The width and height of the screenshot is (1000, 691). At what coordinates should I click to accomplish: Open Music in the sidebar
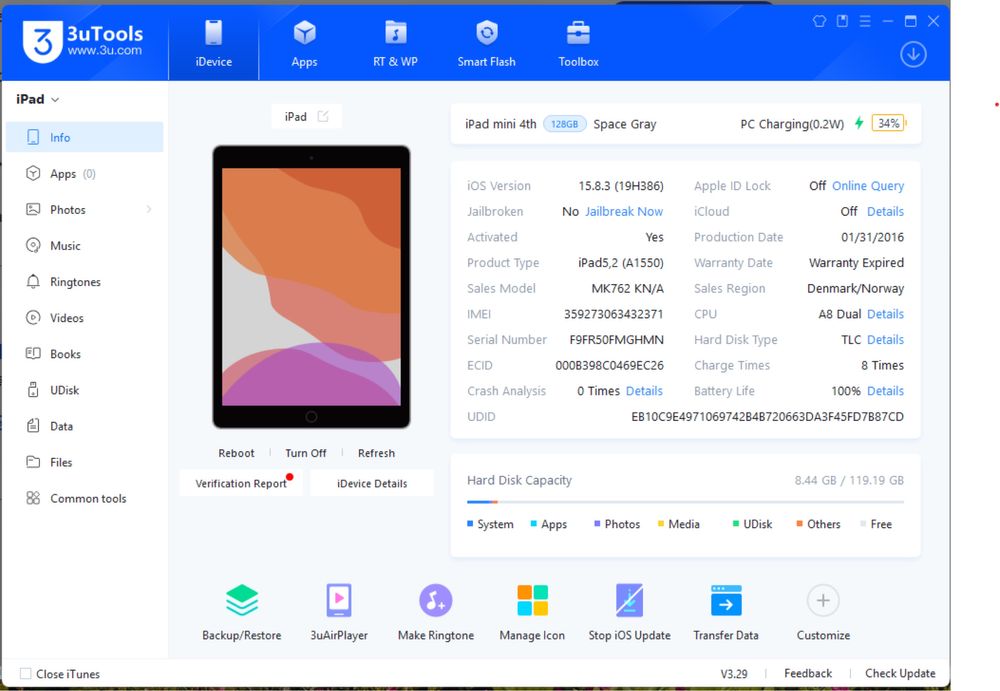coord(84,246)
